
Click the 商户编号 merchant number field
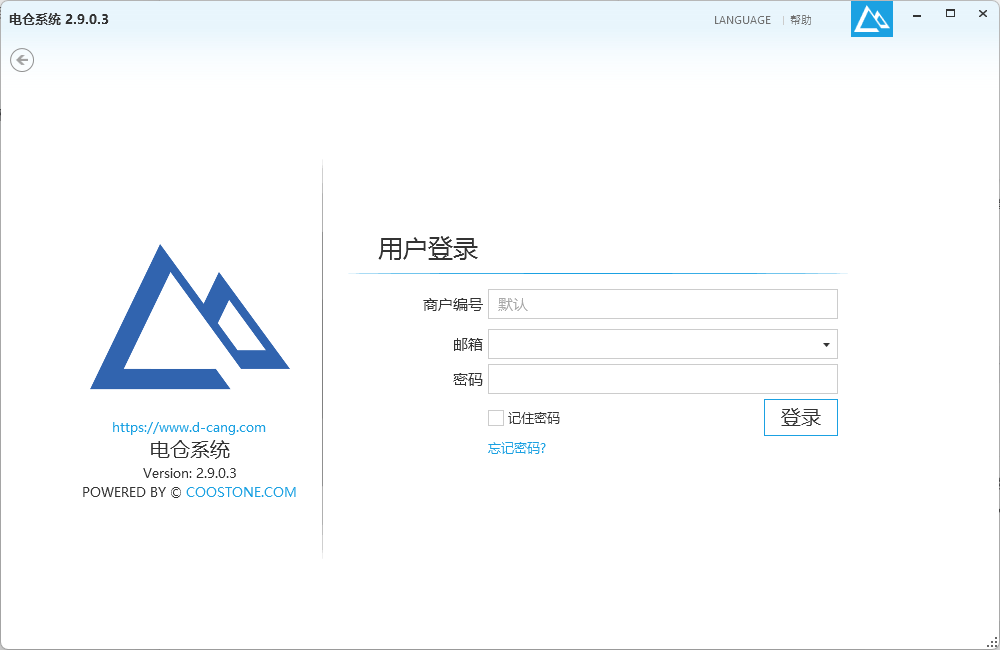[x=663, y=304]
